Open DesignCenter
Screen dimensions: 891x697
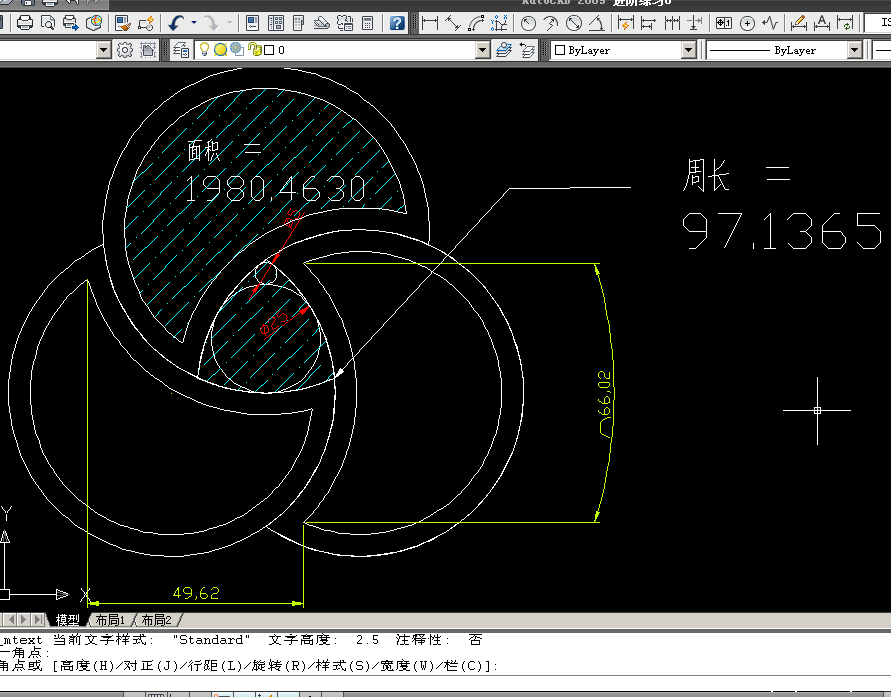coord(276,23)
